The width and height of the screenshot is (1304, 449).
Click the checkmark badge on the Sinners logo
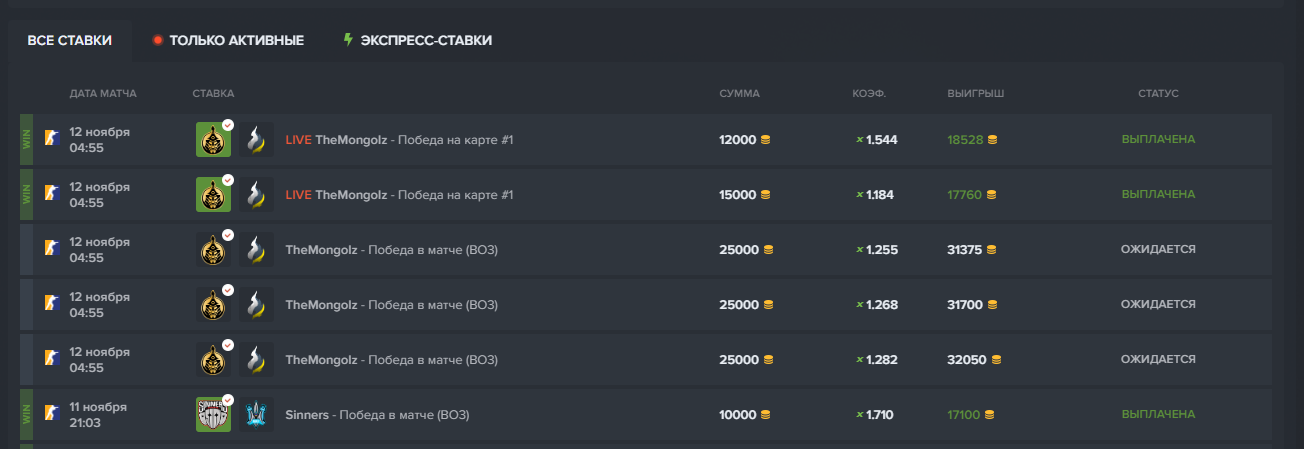coord(228,401)
